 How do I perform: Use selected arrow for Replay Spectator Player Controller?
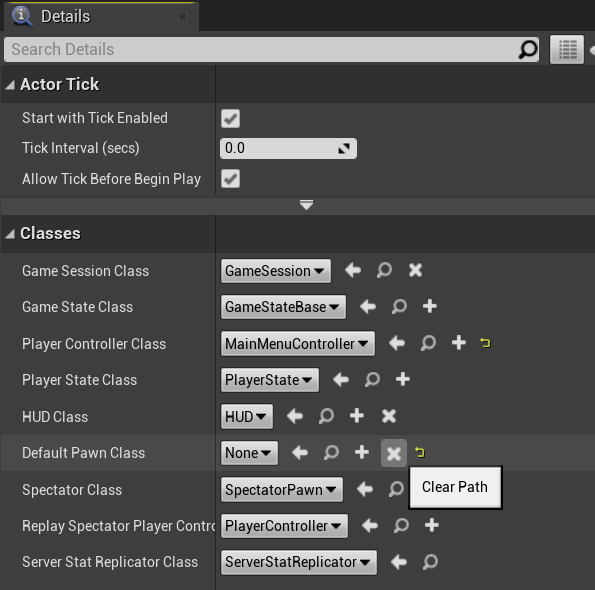[370, 526]
